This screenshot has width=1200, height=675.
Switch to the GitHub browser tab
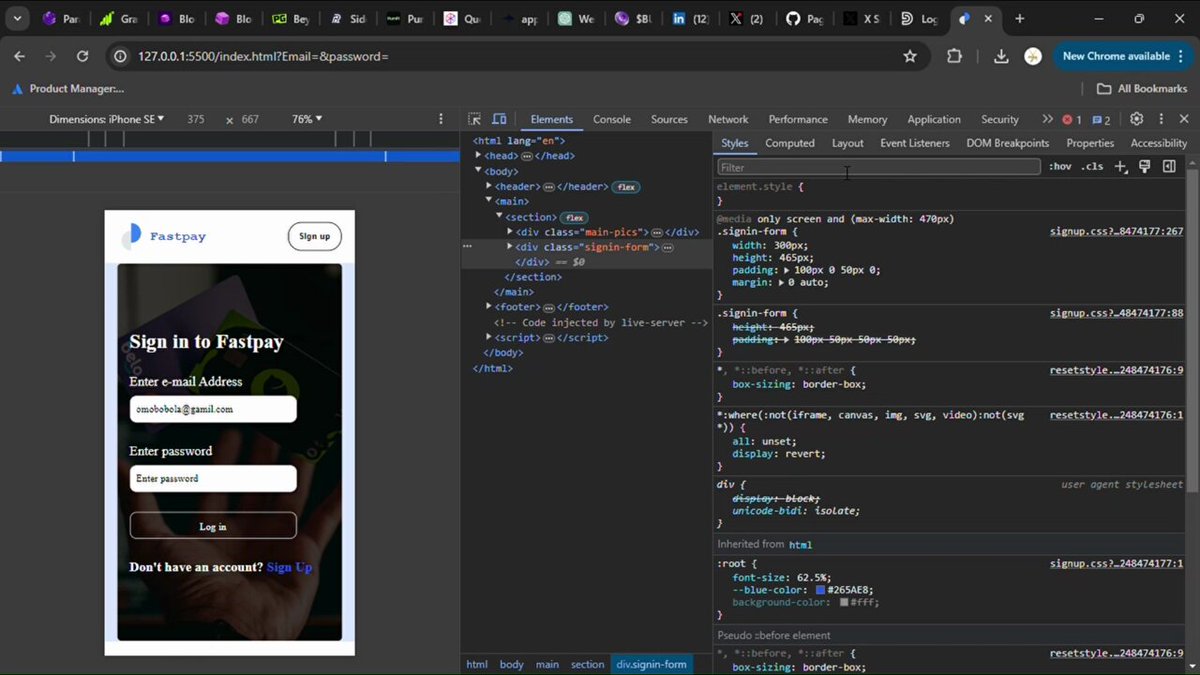click(806, 18)
